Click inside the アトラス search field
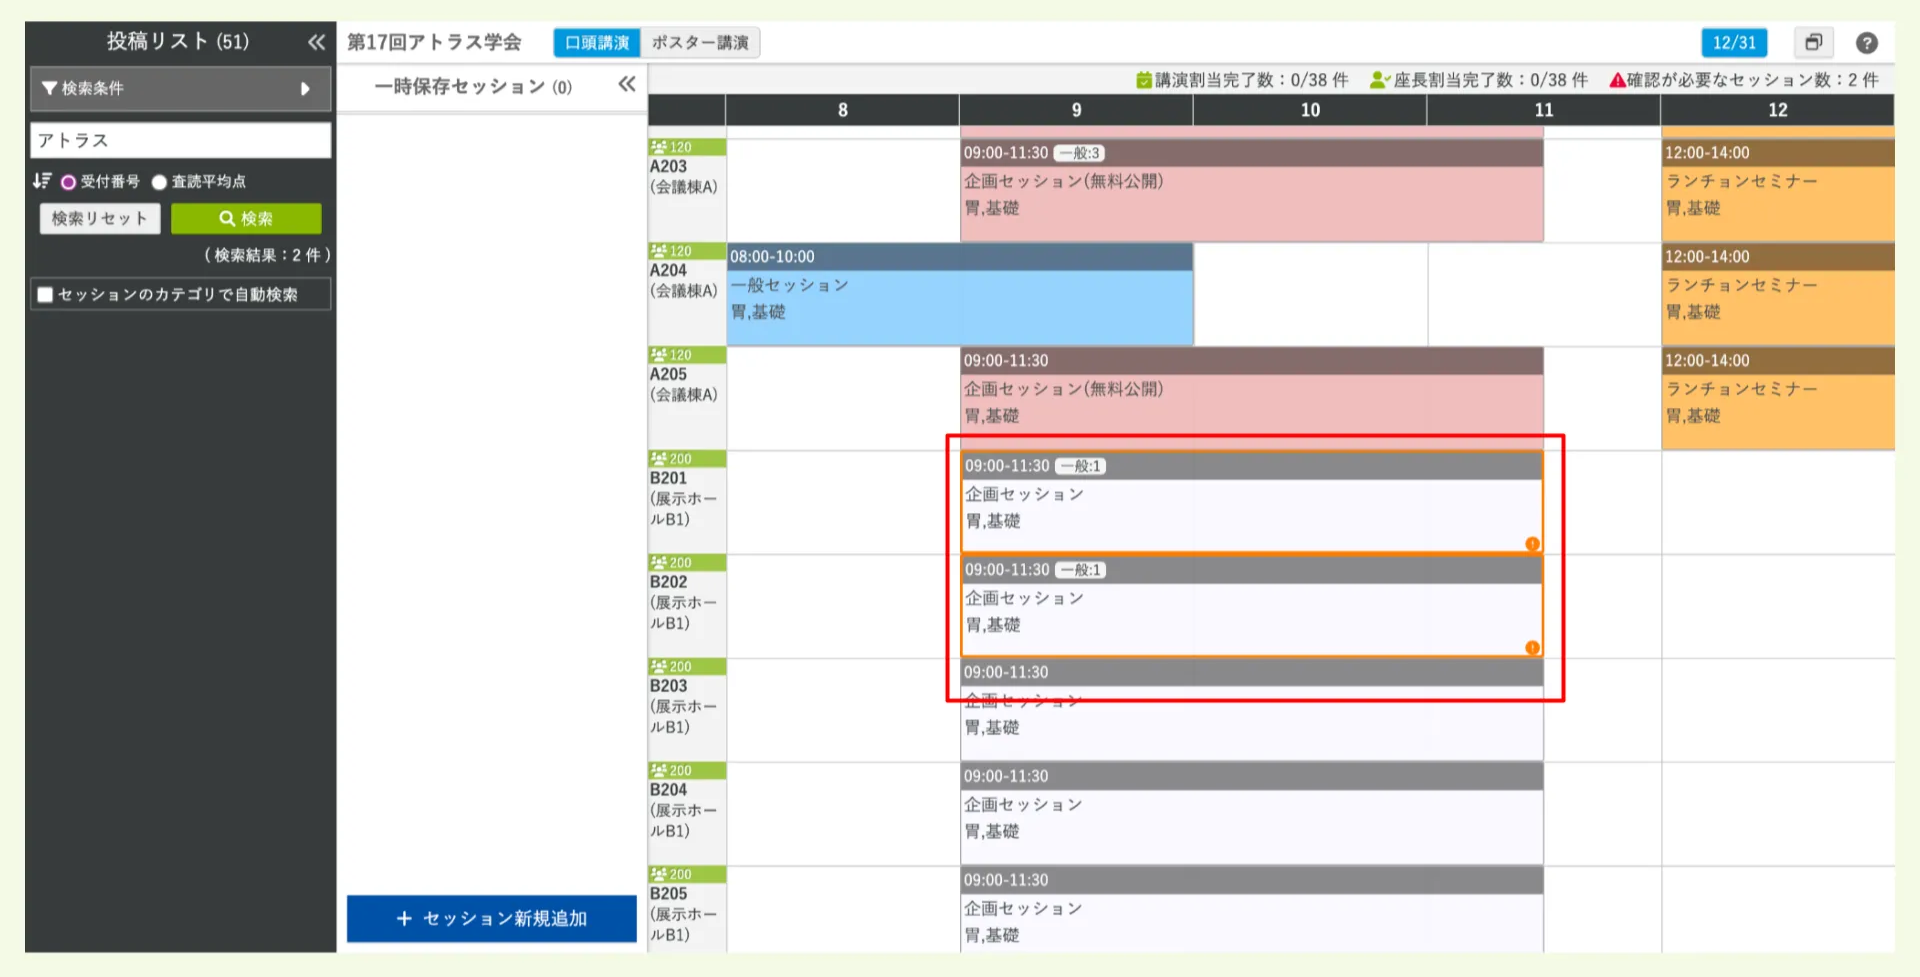This screenshot has height=977, width=1920. pos(180,140)
